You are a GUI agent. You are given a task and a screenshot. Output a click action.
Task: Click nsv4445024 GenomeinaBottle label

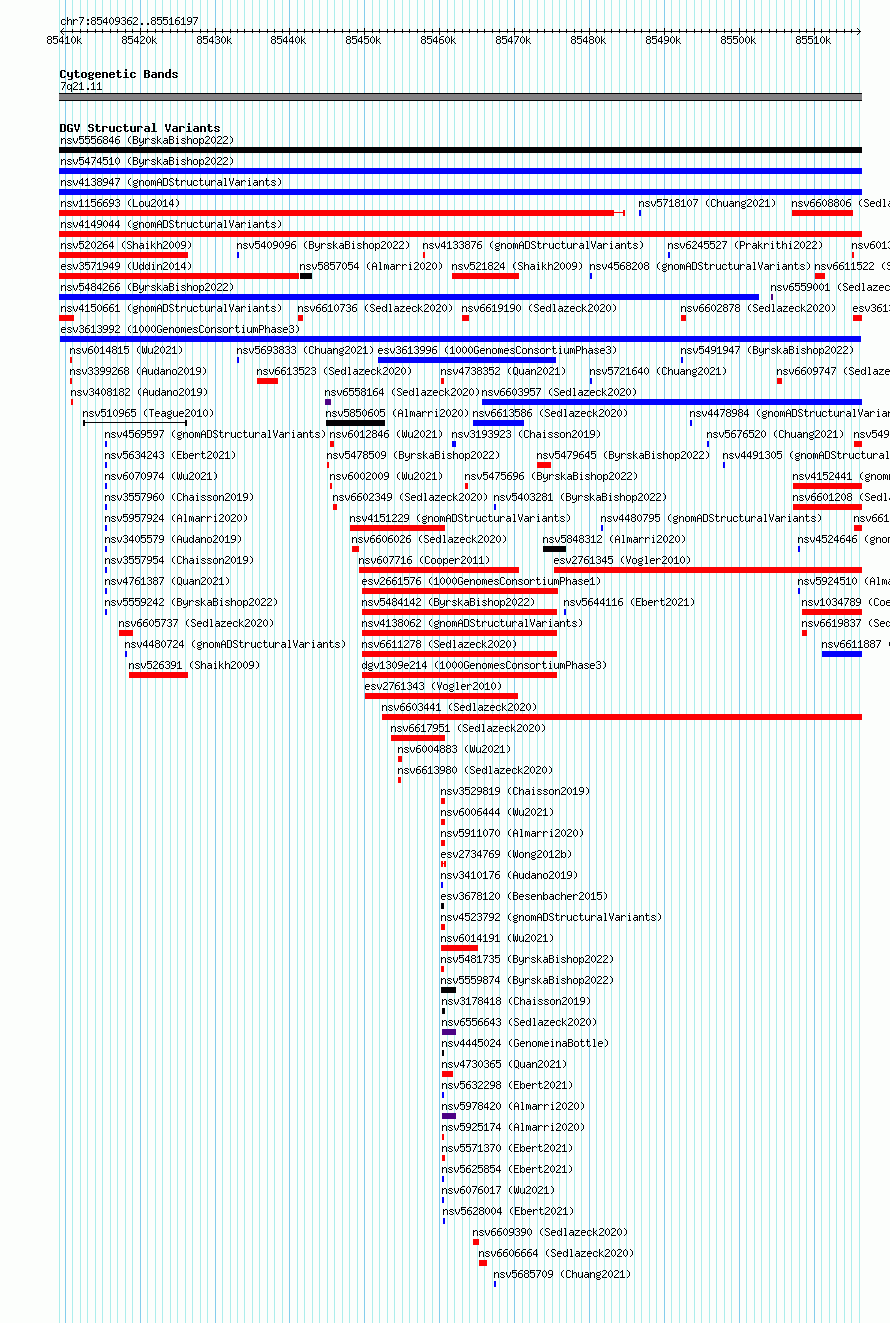tap(525, 1043)
